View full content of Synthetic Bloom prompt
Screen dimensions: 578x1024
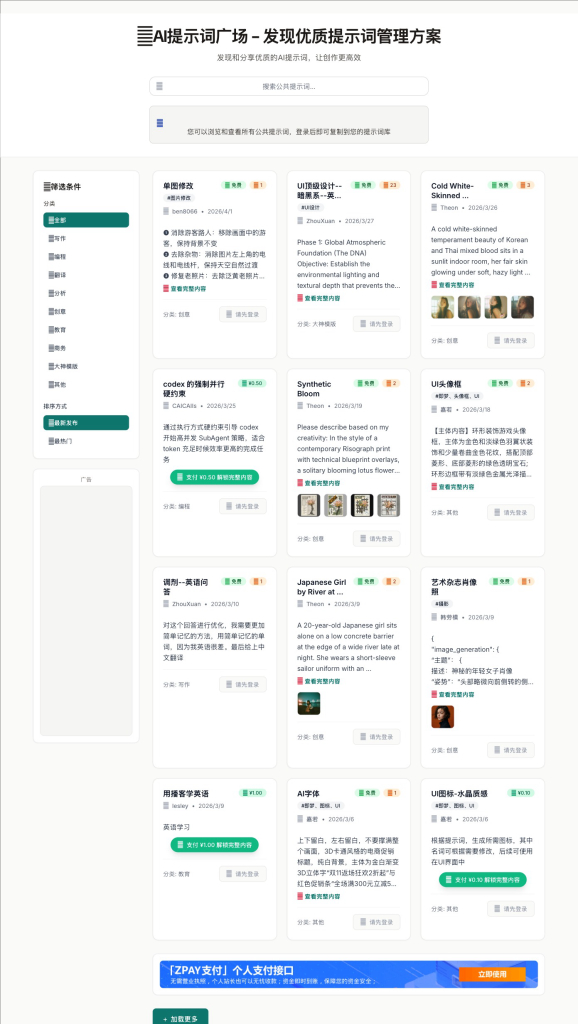(x=318, y=483)
